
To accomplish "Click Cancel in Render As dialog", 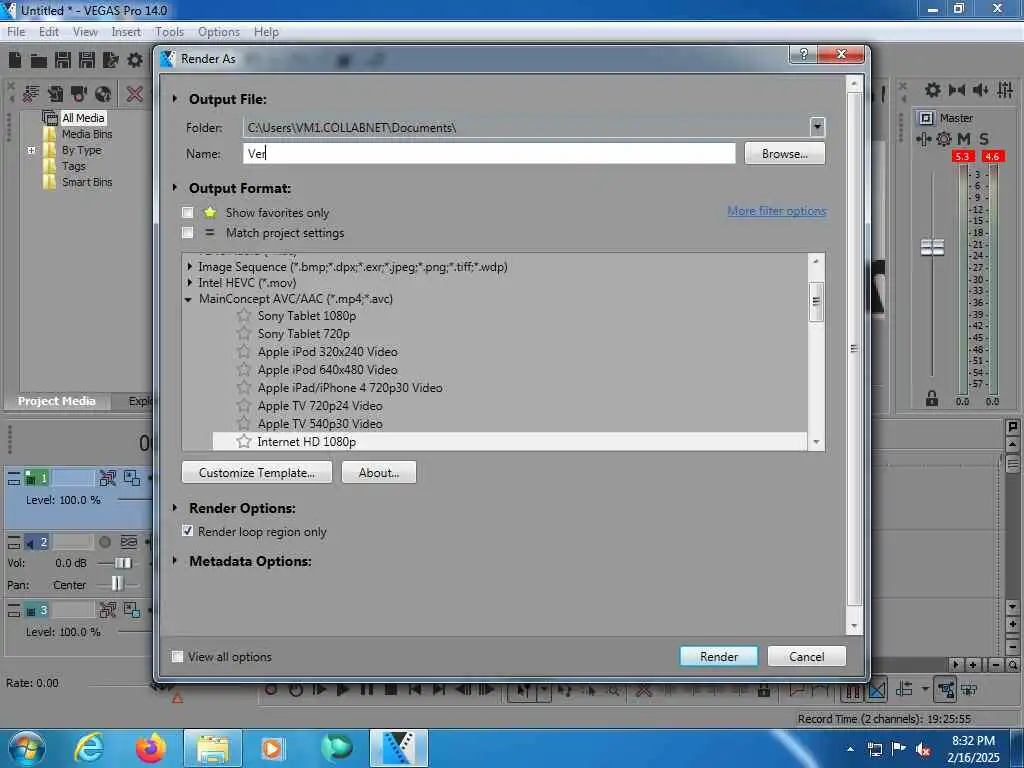I will point(807,656).
